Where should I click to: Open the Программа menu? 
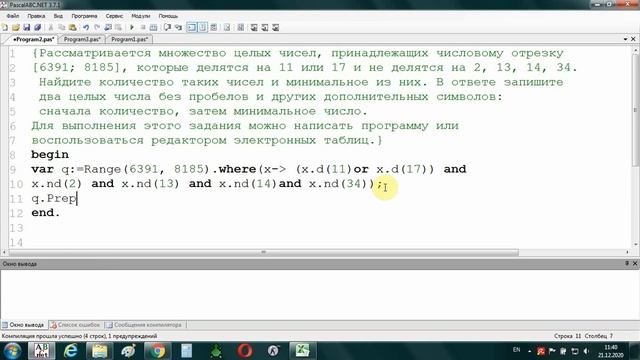(84, 16)
